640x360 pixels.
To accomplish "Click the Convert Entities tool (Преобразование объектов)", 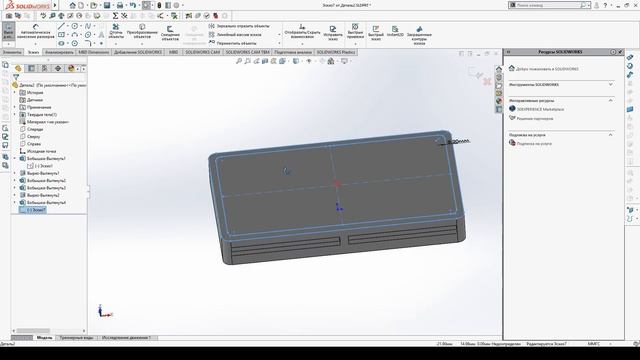I will point(142,32).
